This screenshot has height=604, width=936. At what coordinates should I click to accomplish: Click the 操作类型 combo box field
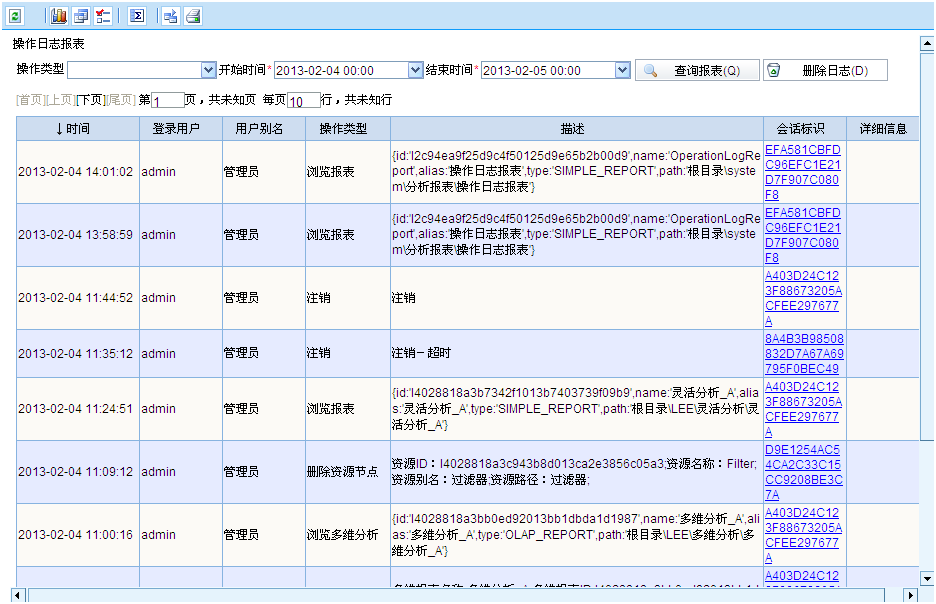[141, 70]
